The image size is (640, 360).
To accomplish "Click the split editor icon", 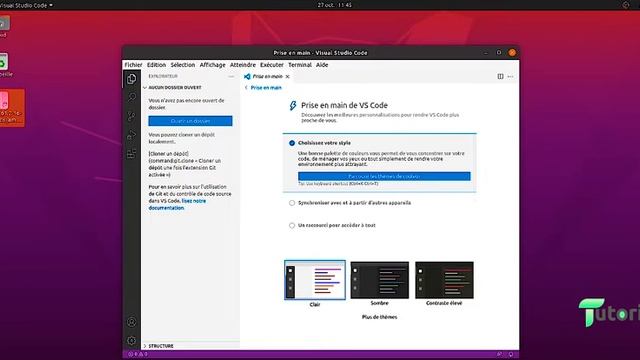I will 500,76.
